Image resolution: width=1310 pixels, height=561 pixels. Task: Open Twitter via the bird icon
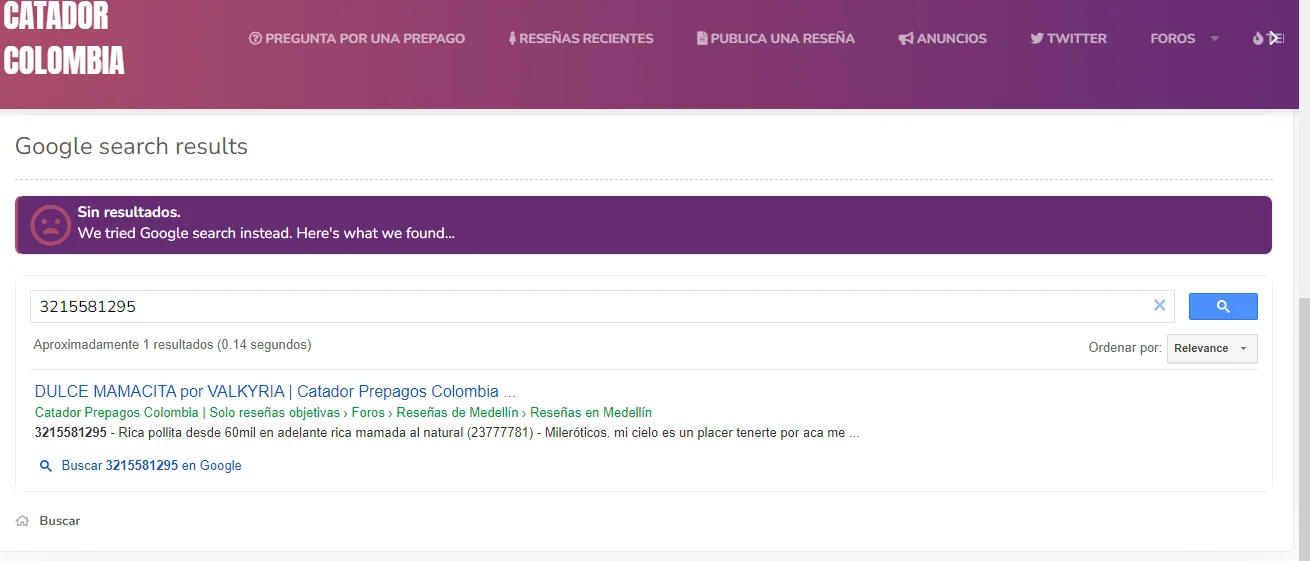[x=1037, y=39]
